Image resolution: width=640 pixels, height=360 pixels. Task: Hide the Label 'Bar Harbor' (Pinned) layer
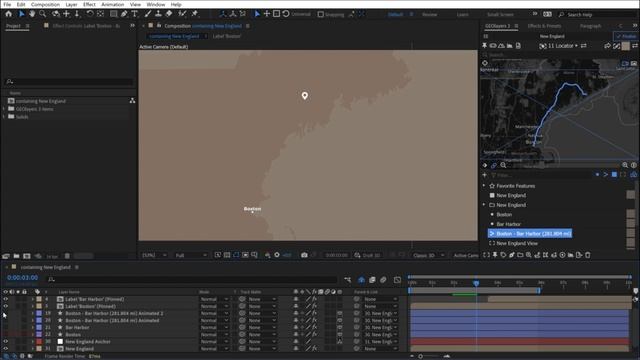5,299
